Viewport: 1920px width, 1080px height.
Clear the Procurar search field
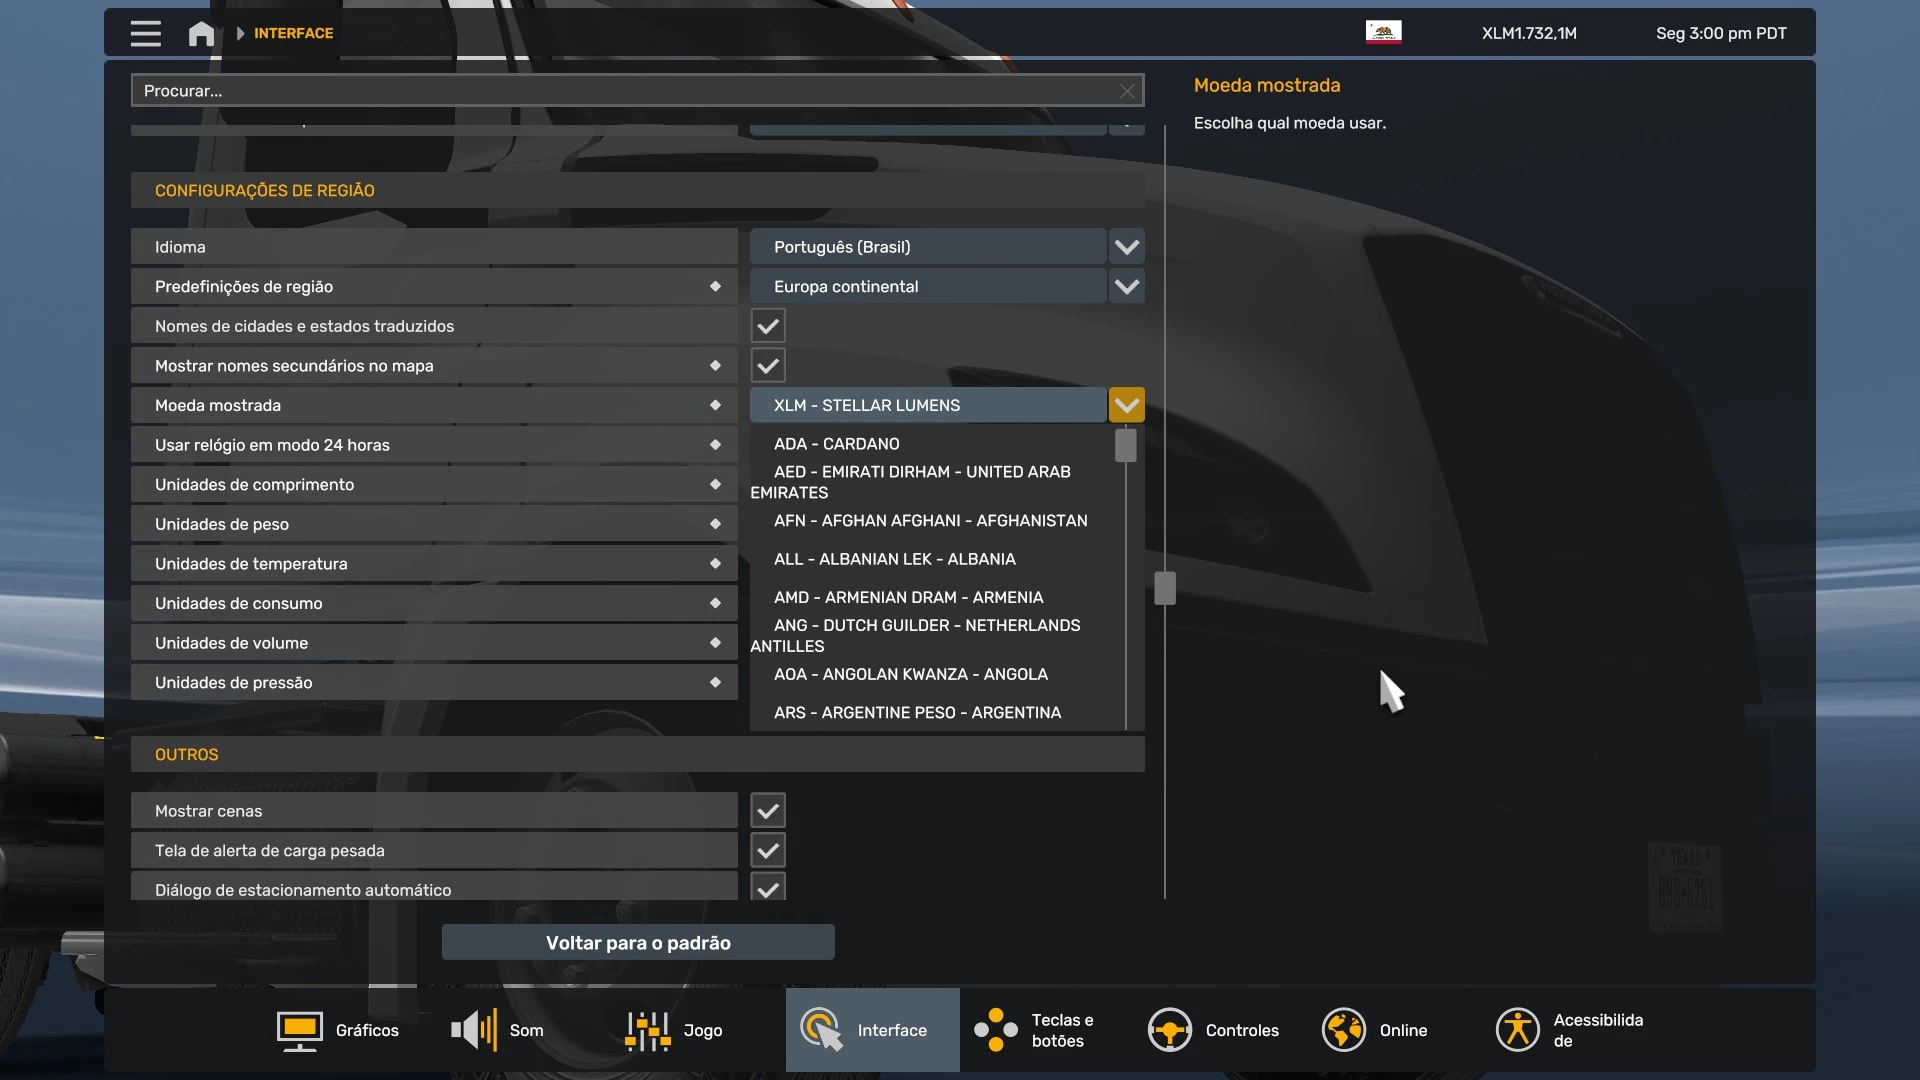click(1126, 90)
